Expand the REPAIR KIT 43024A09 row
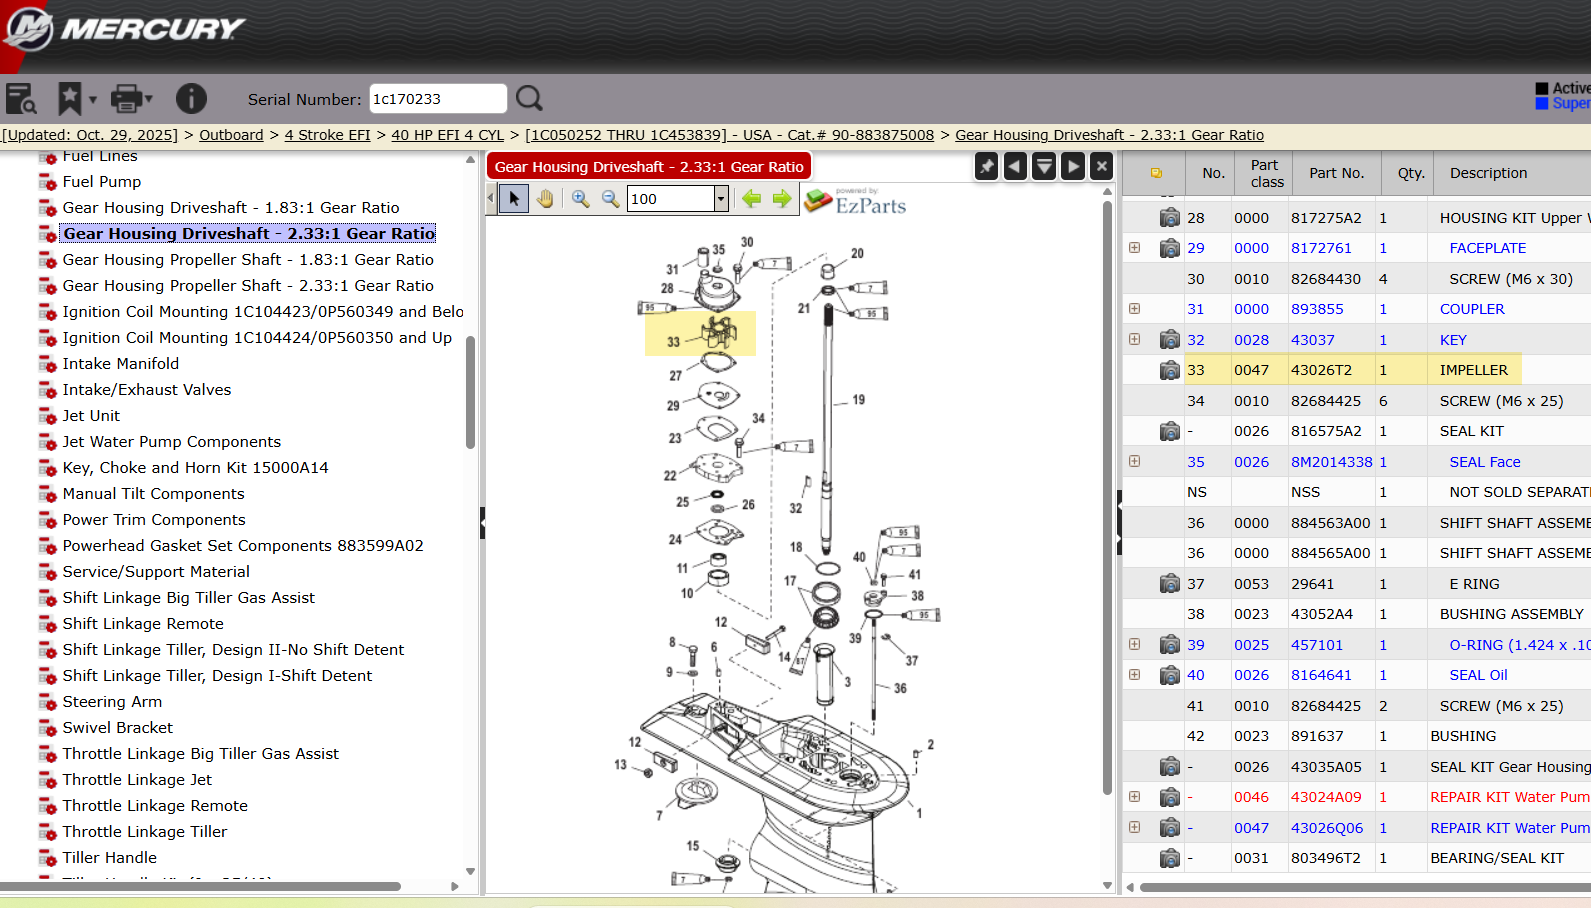Image resolution: width=1591 pixels, height=908 pixels. [1134, 797]
